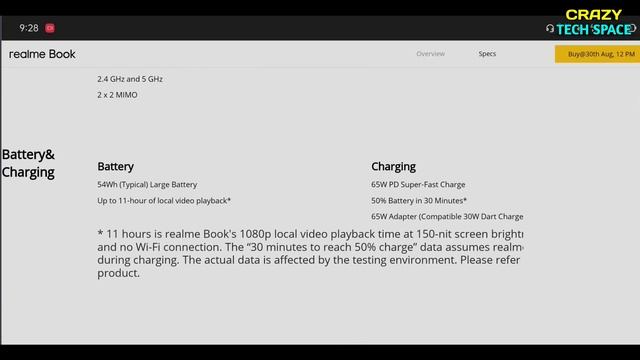Switch to the Specs tab
The image size is (640, 360).
(487, 54)
